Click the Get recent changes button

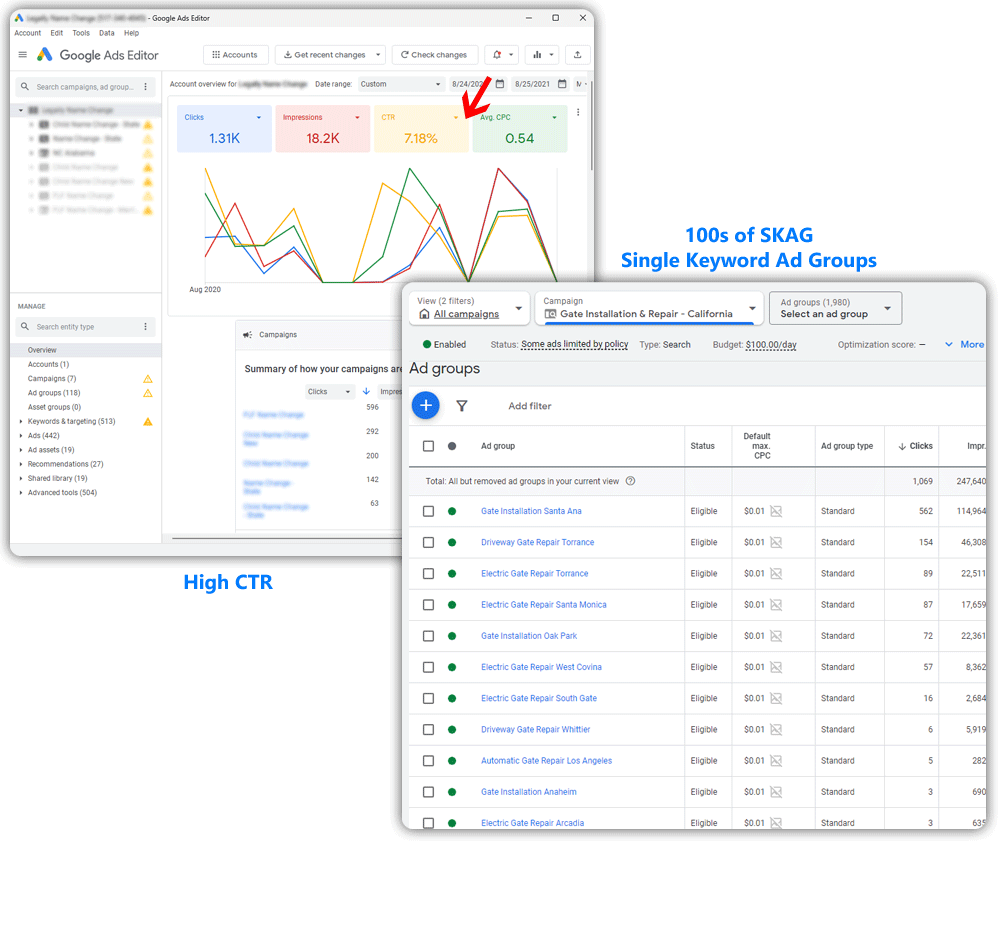pos(329,55)
